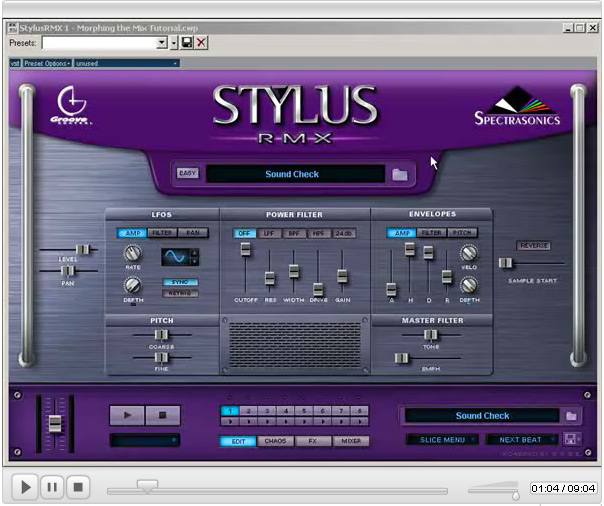Viewport: 604px width, 506px height.
Task: Click the play arrow under part 8
Action: coord(359,422)
